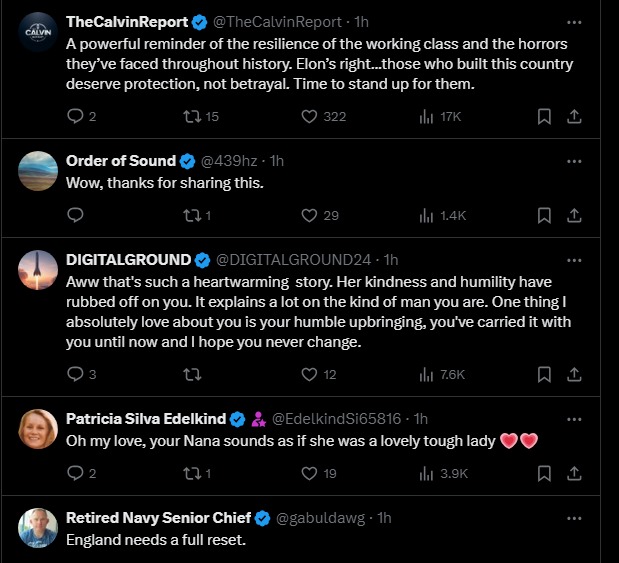Share TheCalvinReport's tweet
The width and height of the screenshot is (619, 563).
pyautogui.click(x=574, y=116)
